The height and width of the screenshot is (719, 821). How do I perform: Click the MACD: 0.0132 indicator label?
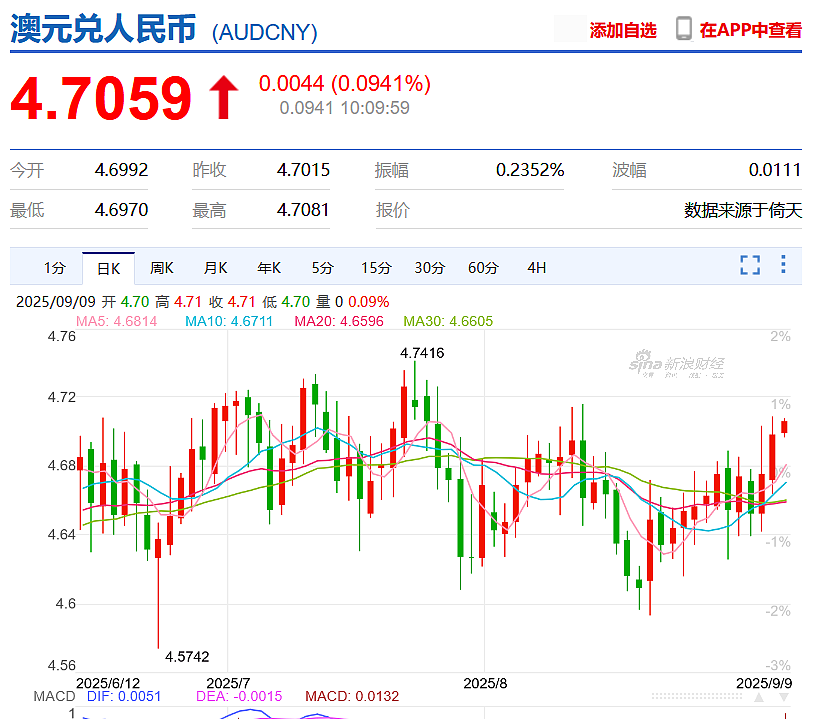[x=352, y=696]
